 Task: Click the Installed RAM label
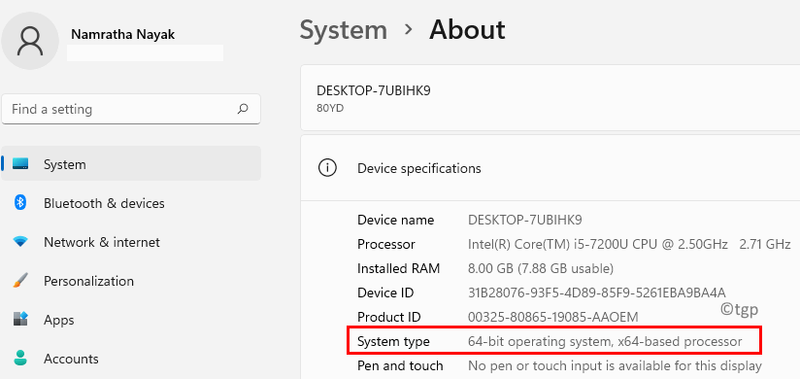pos(398,268)
